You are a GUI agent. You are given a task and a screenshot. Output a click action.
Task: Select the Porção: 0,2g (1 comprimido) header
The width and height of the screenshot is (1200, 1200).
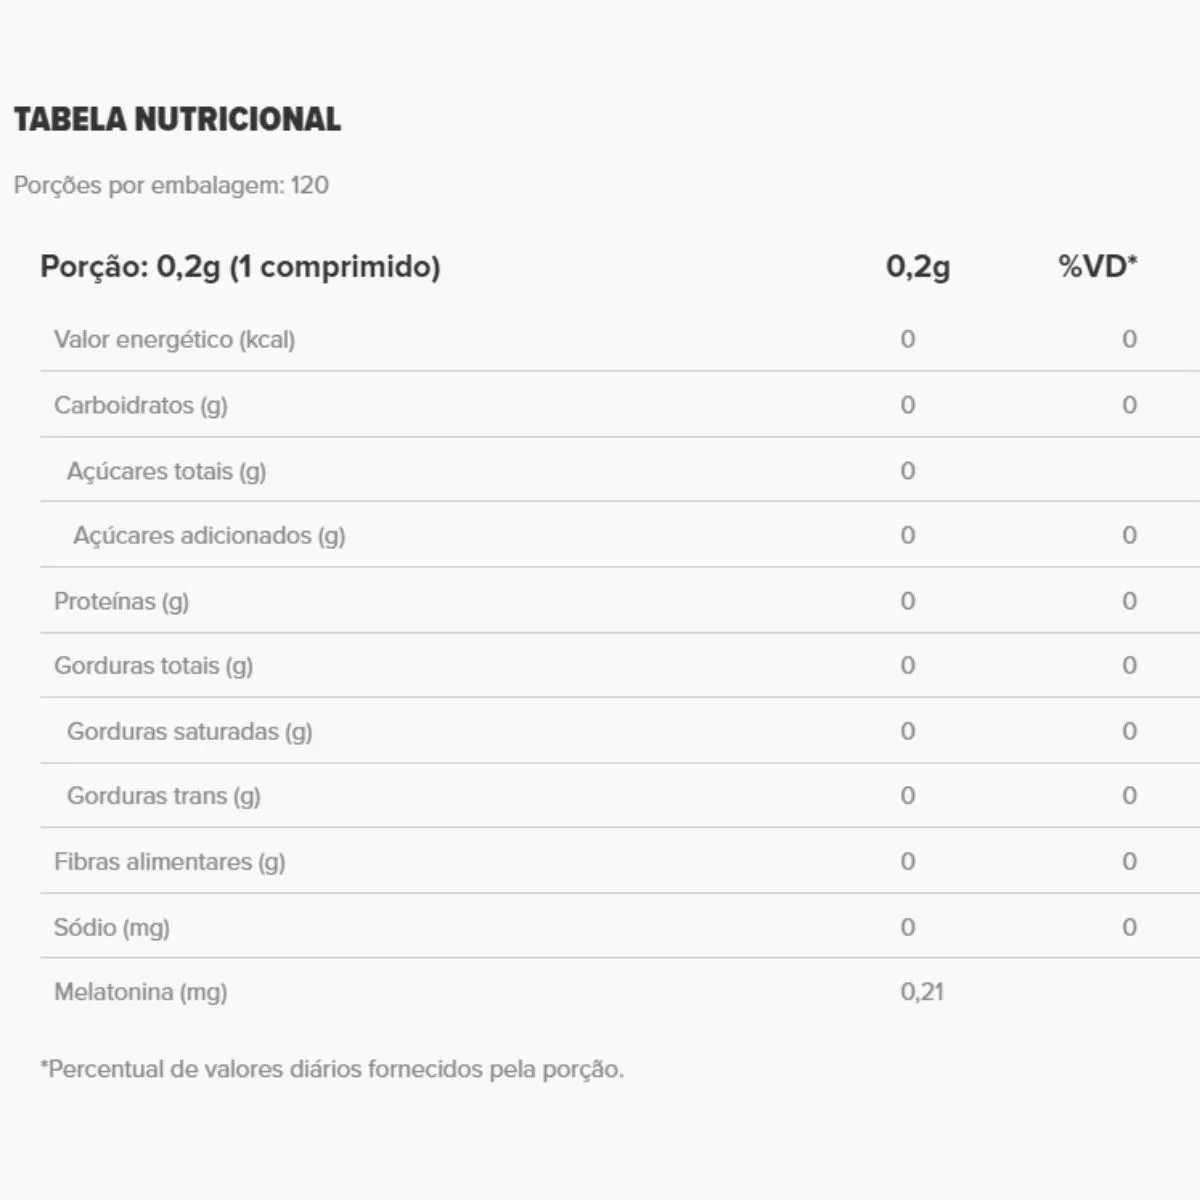240,267
